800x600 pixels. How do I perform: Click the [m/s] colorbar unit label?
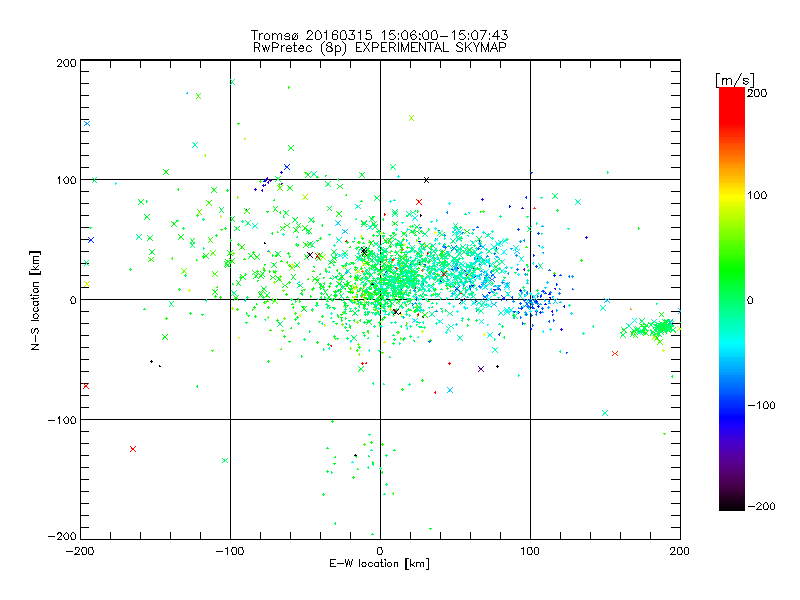click(x=734, y=80)
